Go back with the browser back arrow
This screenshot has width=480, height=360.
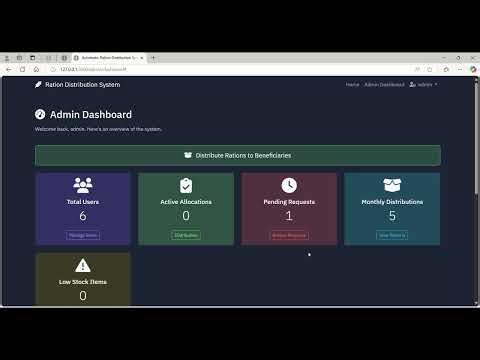9,69
